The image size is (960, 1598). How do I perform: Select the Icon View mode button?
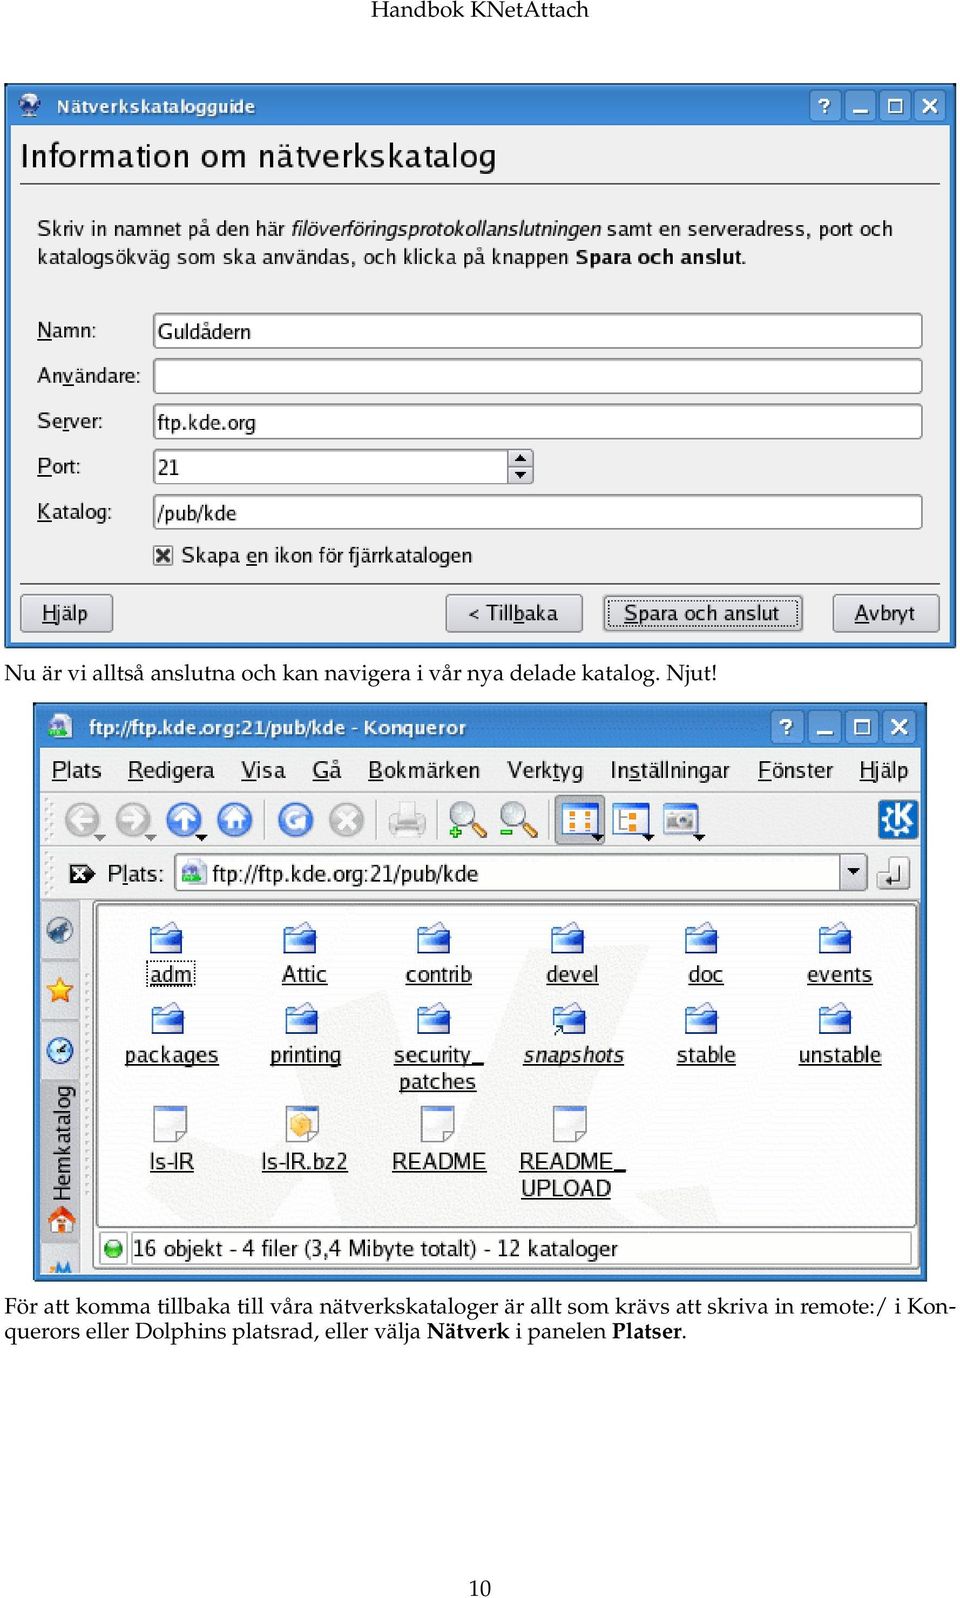580,820
